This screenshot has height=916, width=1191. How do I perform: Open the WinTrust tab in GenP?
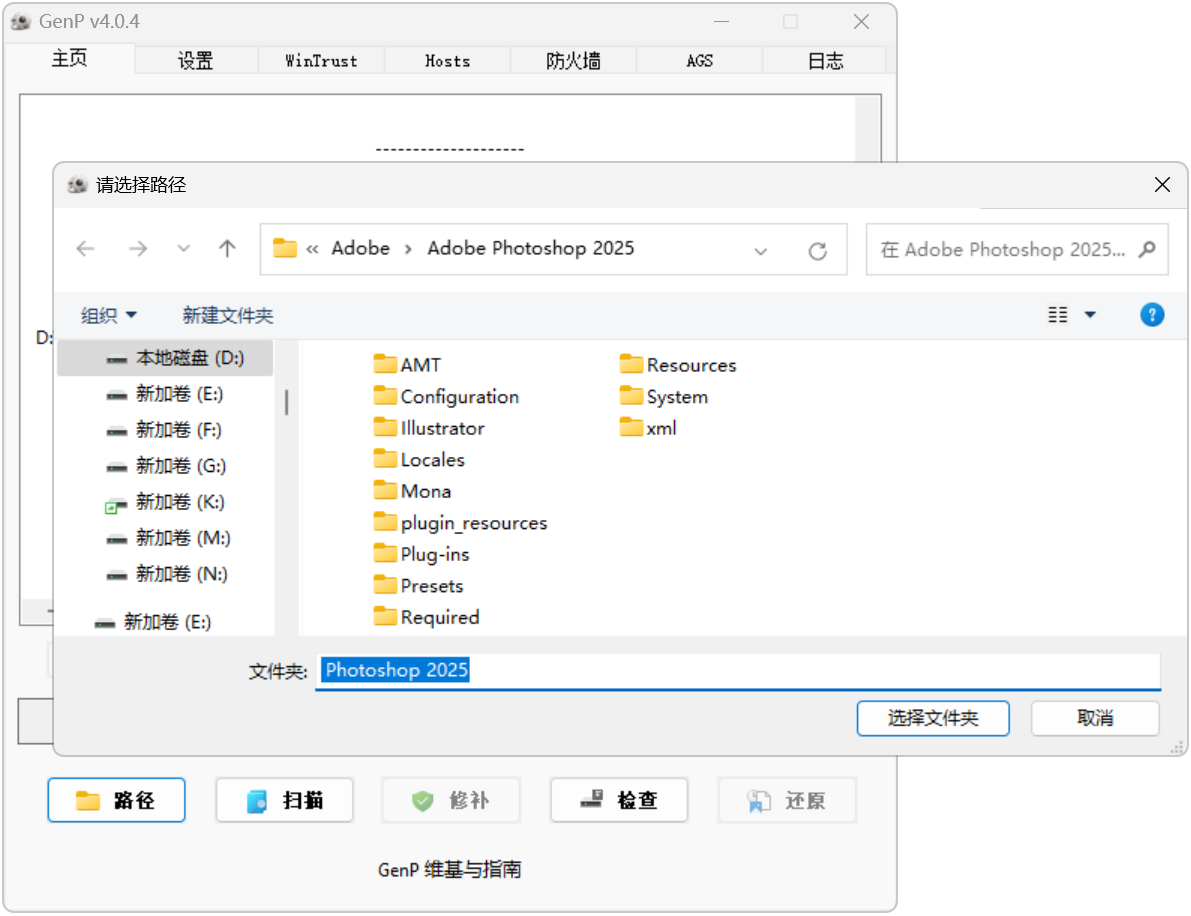[321, 61]
